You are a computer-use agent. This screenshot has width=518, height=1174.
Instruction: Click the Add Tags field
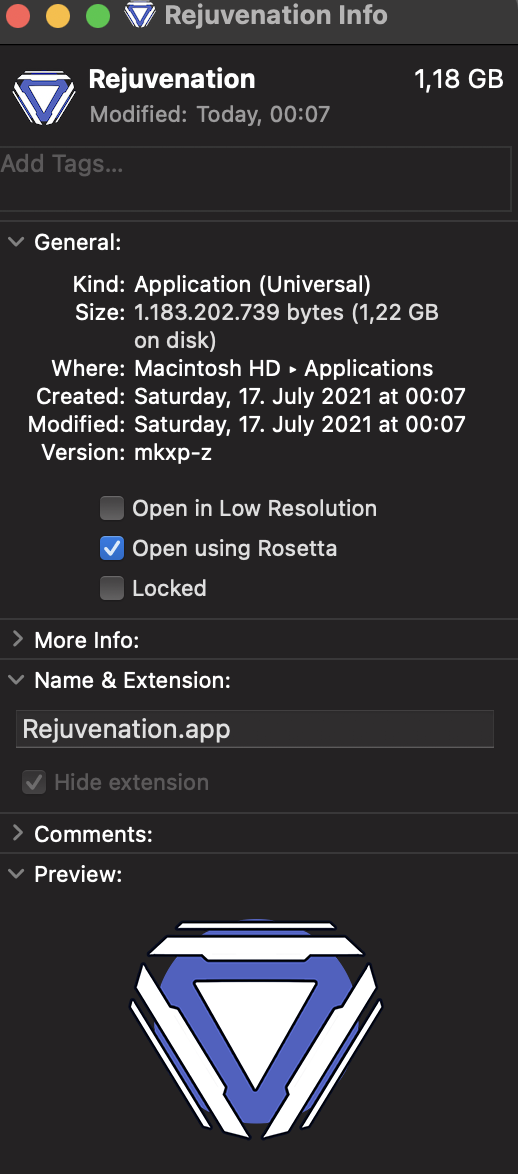[256, 179]
